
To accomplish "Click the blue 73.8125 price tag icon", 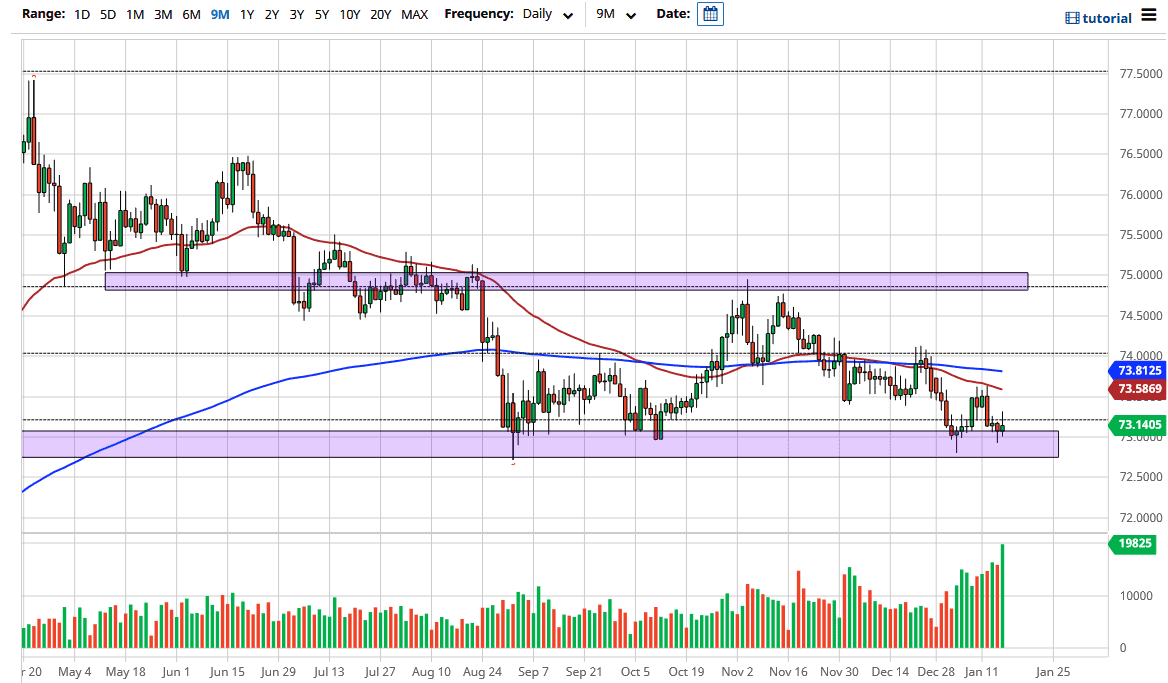I will click(x=1140, y=371).
